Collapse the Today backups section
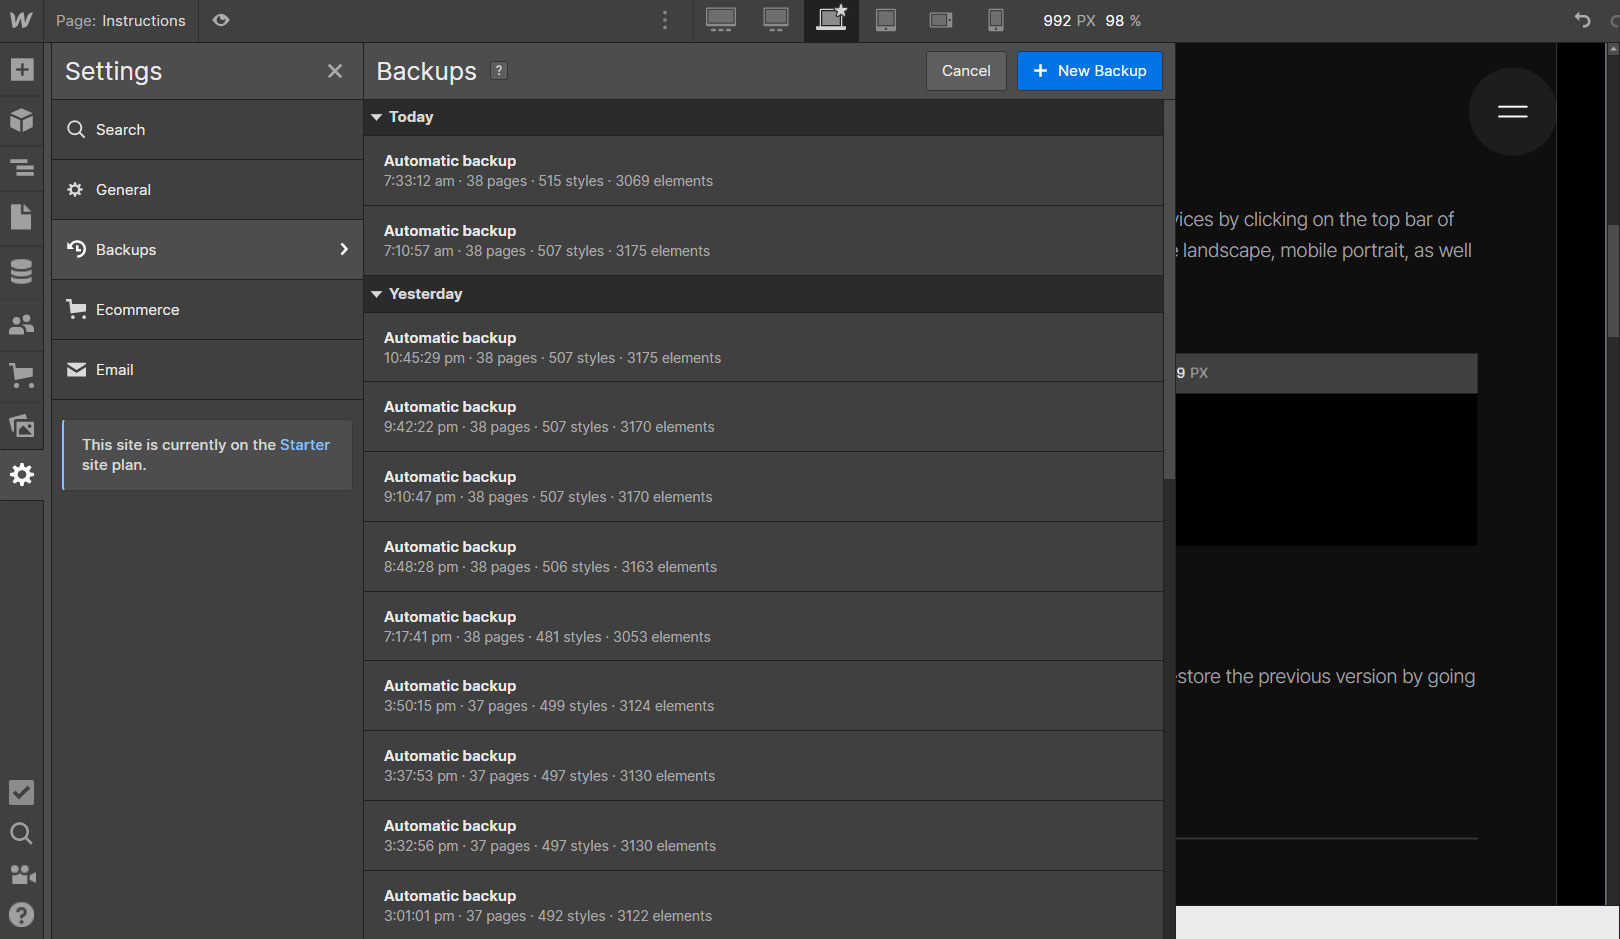Image resolution: width=1620 pixels, height=939 pixels. pos(376,117)
